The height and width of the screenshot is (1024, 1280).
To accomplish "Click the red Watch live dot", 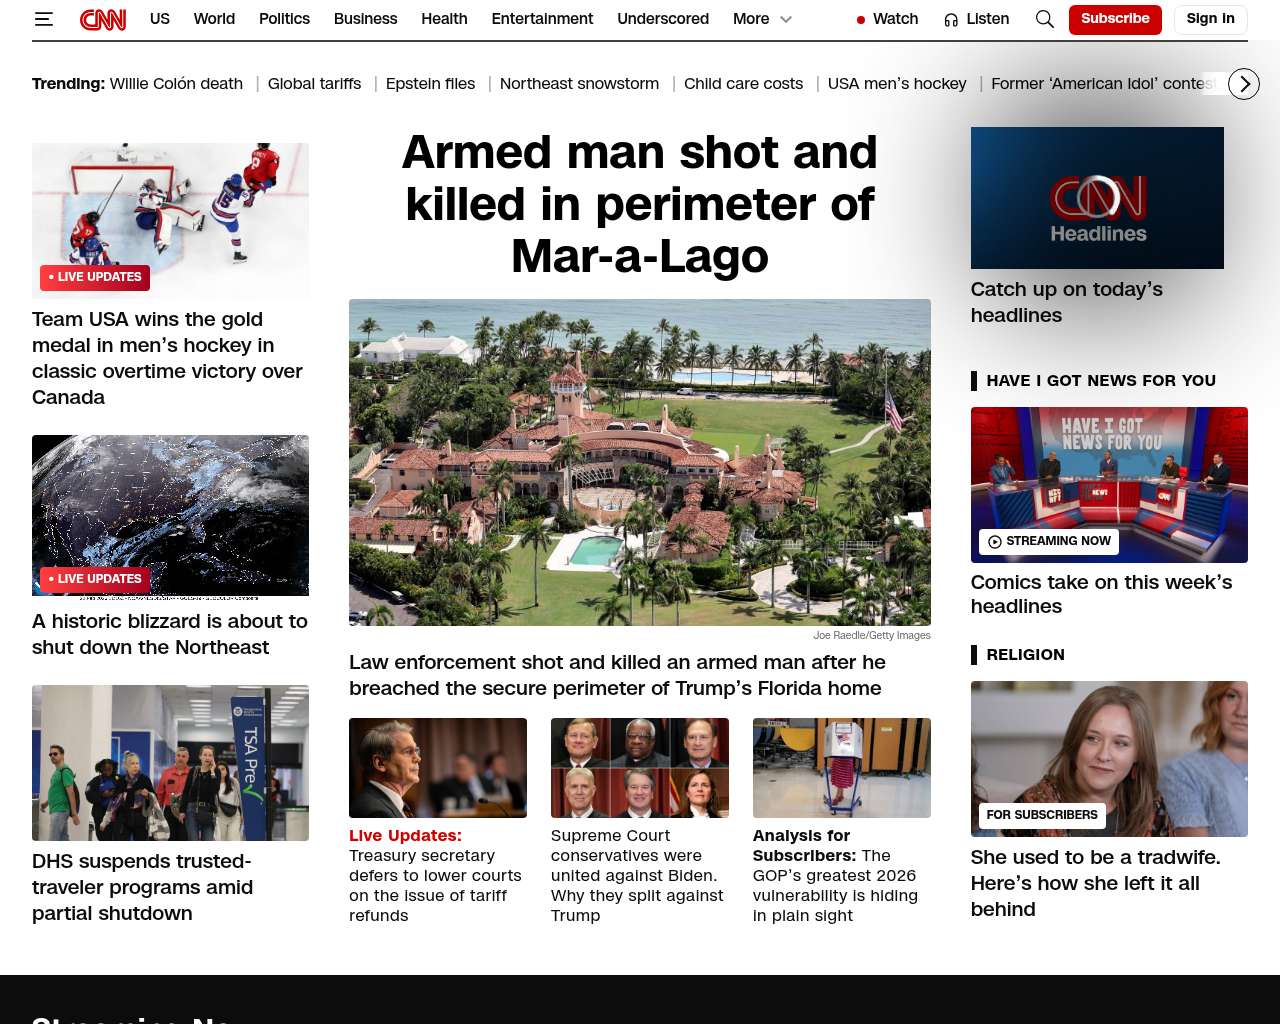I will (860, 20).
